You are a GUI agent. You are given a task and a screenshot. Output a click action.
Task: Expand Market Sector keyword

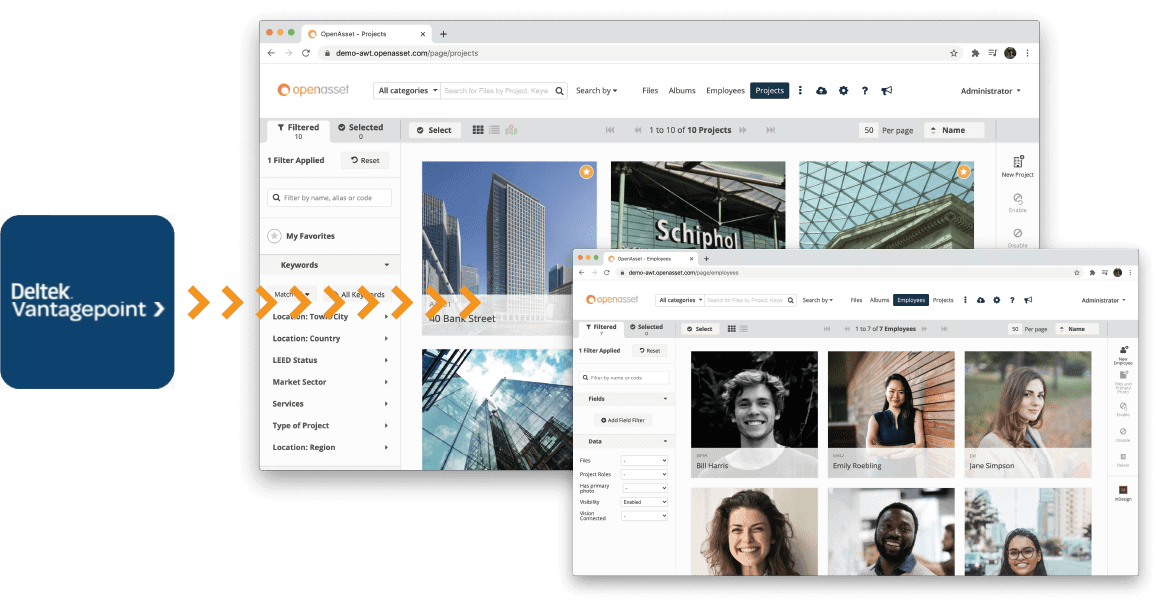330,382
